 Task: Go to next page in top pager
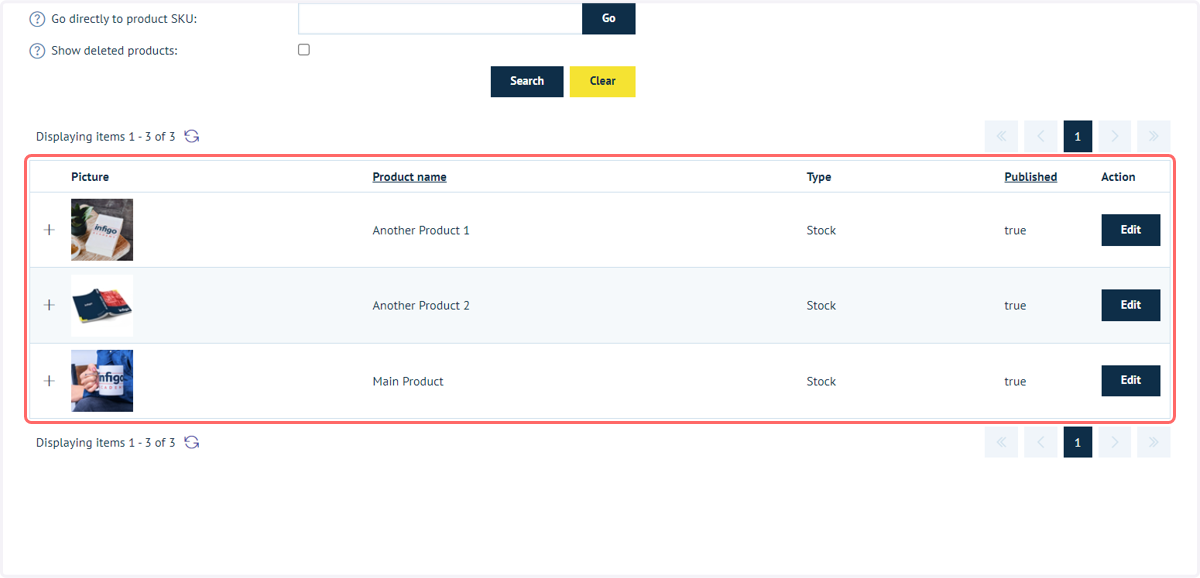pyautogui.click(x=1115, y=136)
